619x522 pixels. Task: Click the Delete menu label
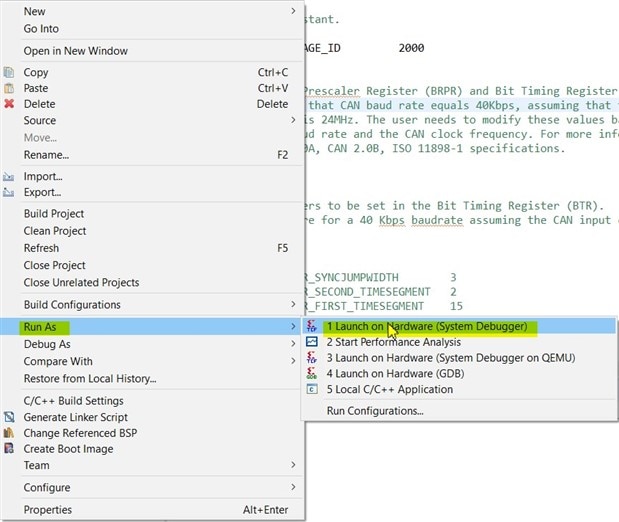pyautogui.click(x=39, y=104)
